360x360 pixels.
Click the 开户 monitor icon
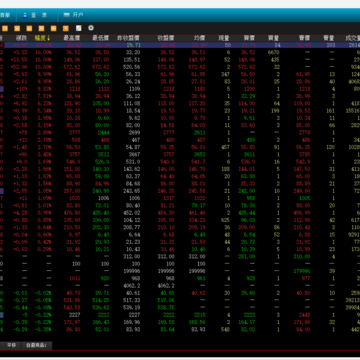click(x=66, y=15)
